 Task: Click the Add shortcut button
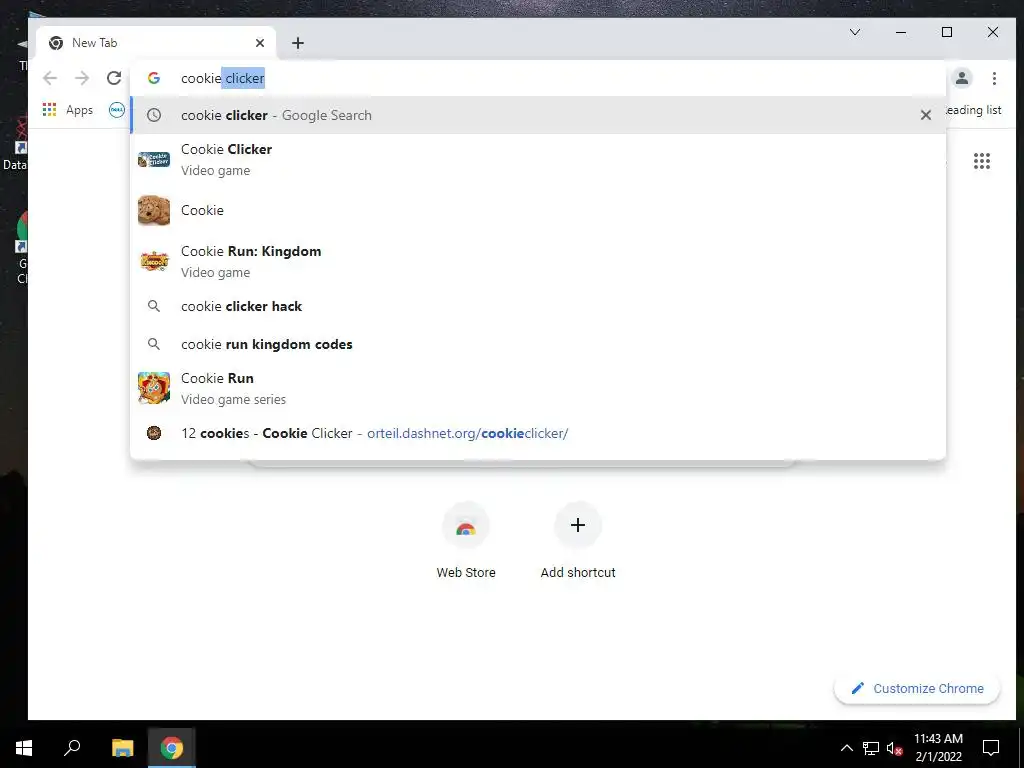[578, 541]
